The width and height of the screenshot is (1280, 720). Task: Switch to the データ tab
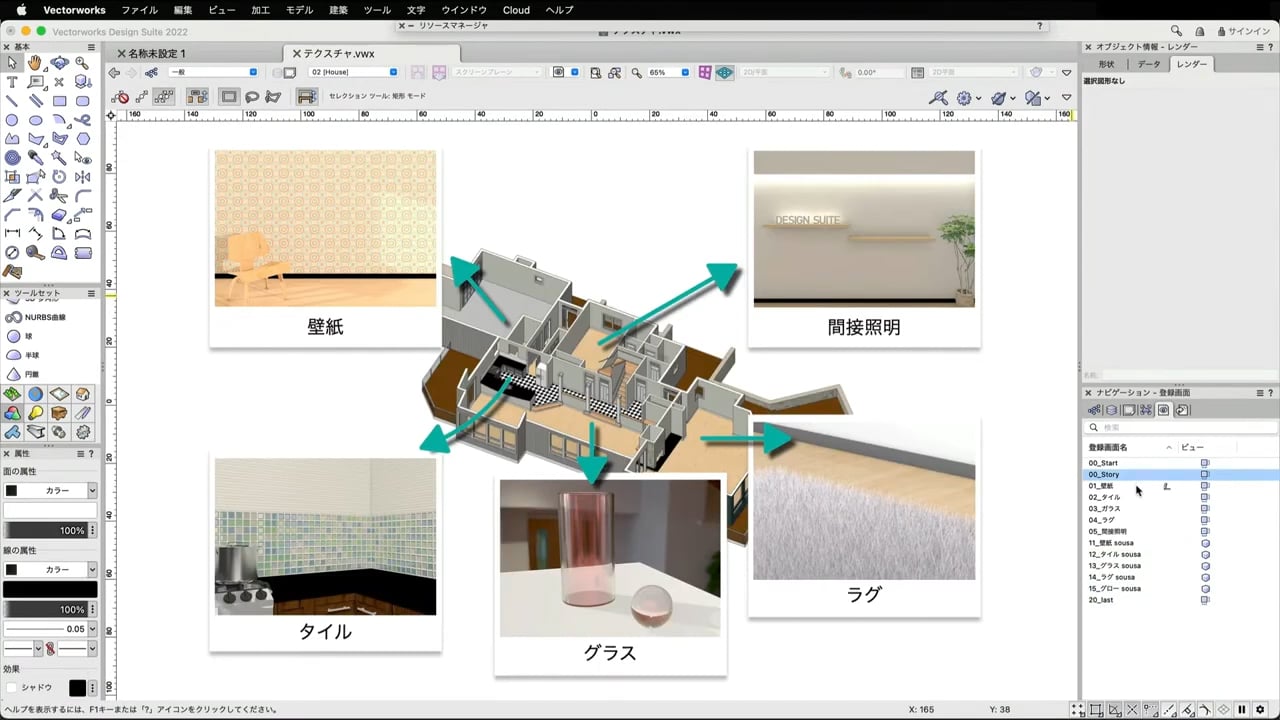(x=1149, y=64)
